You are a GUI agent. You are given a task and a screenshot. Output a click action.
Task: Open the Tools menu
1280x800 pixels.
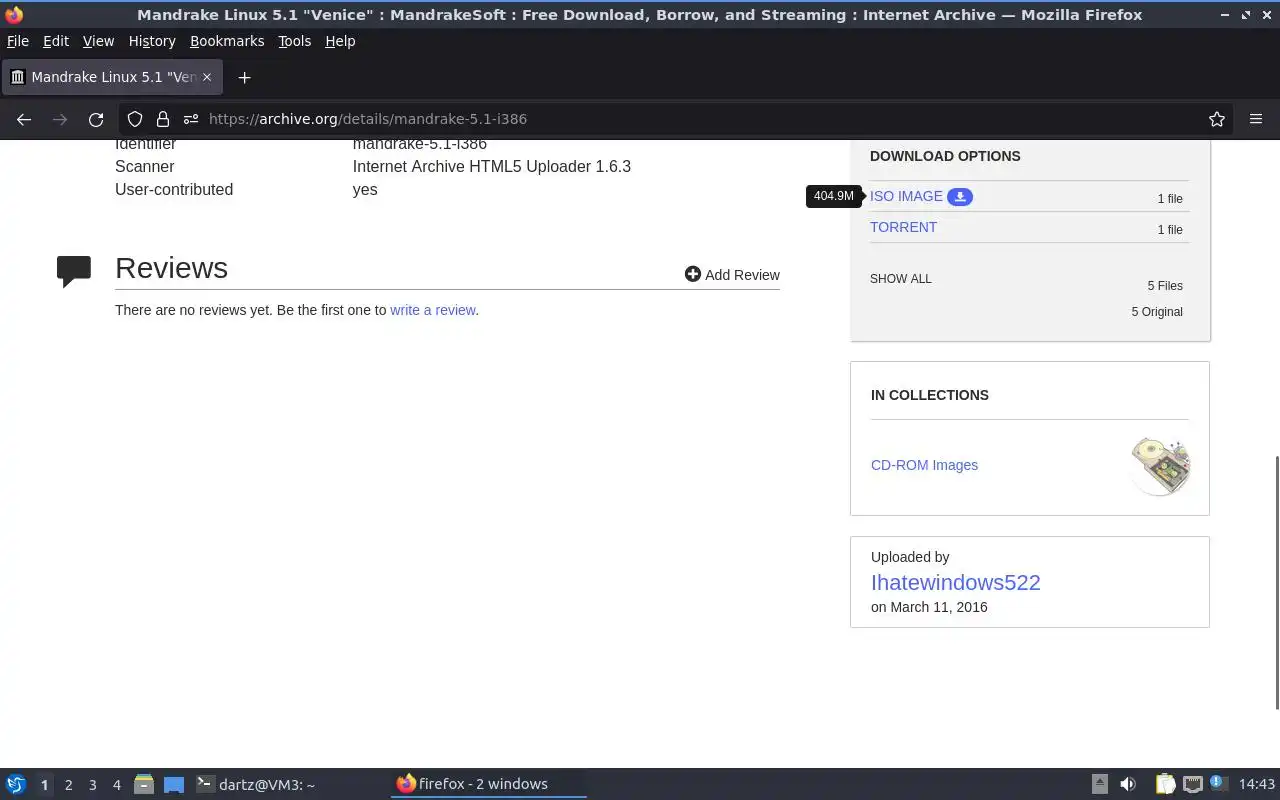[294, 41]
